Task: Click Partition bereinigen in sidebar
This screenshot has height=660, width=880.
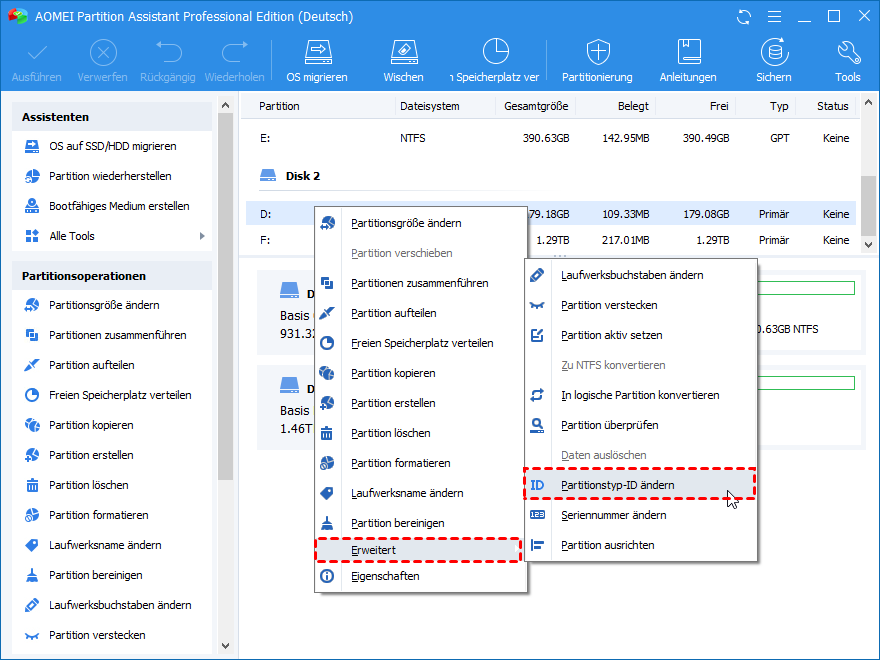Action: [95, 575]
